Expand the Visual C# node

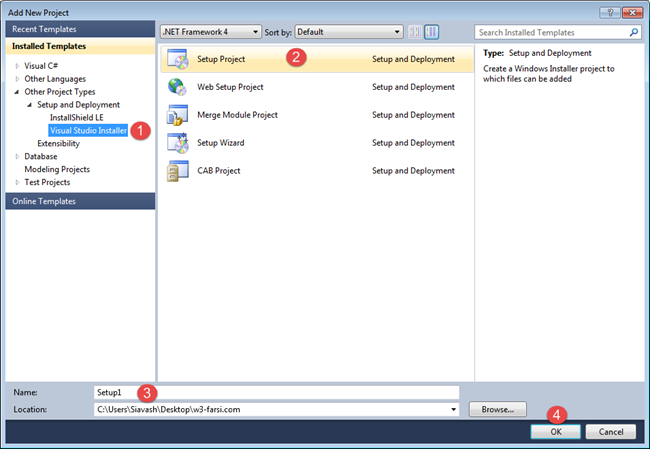pyautogui.click(x=17, y=66)
